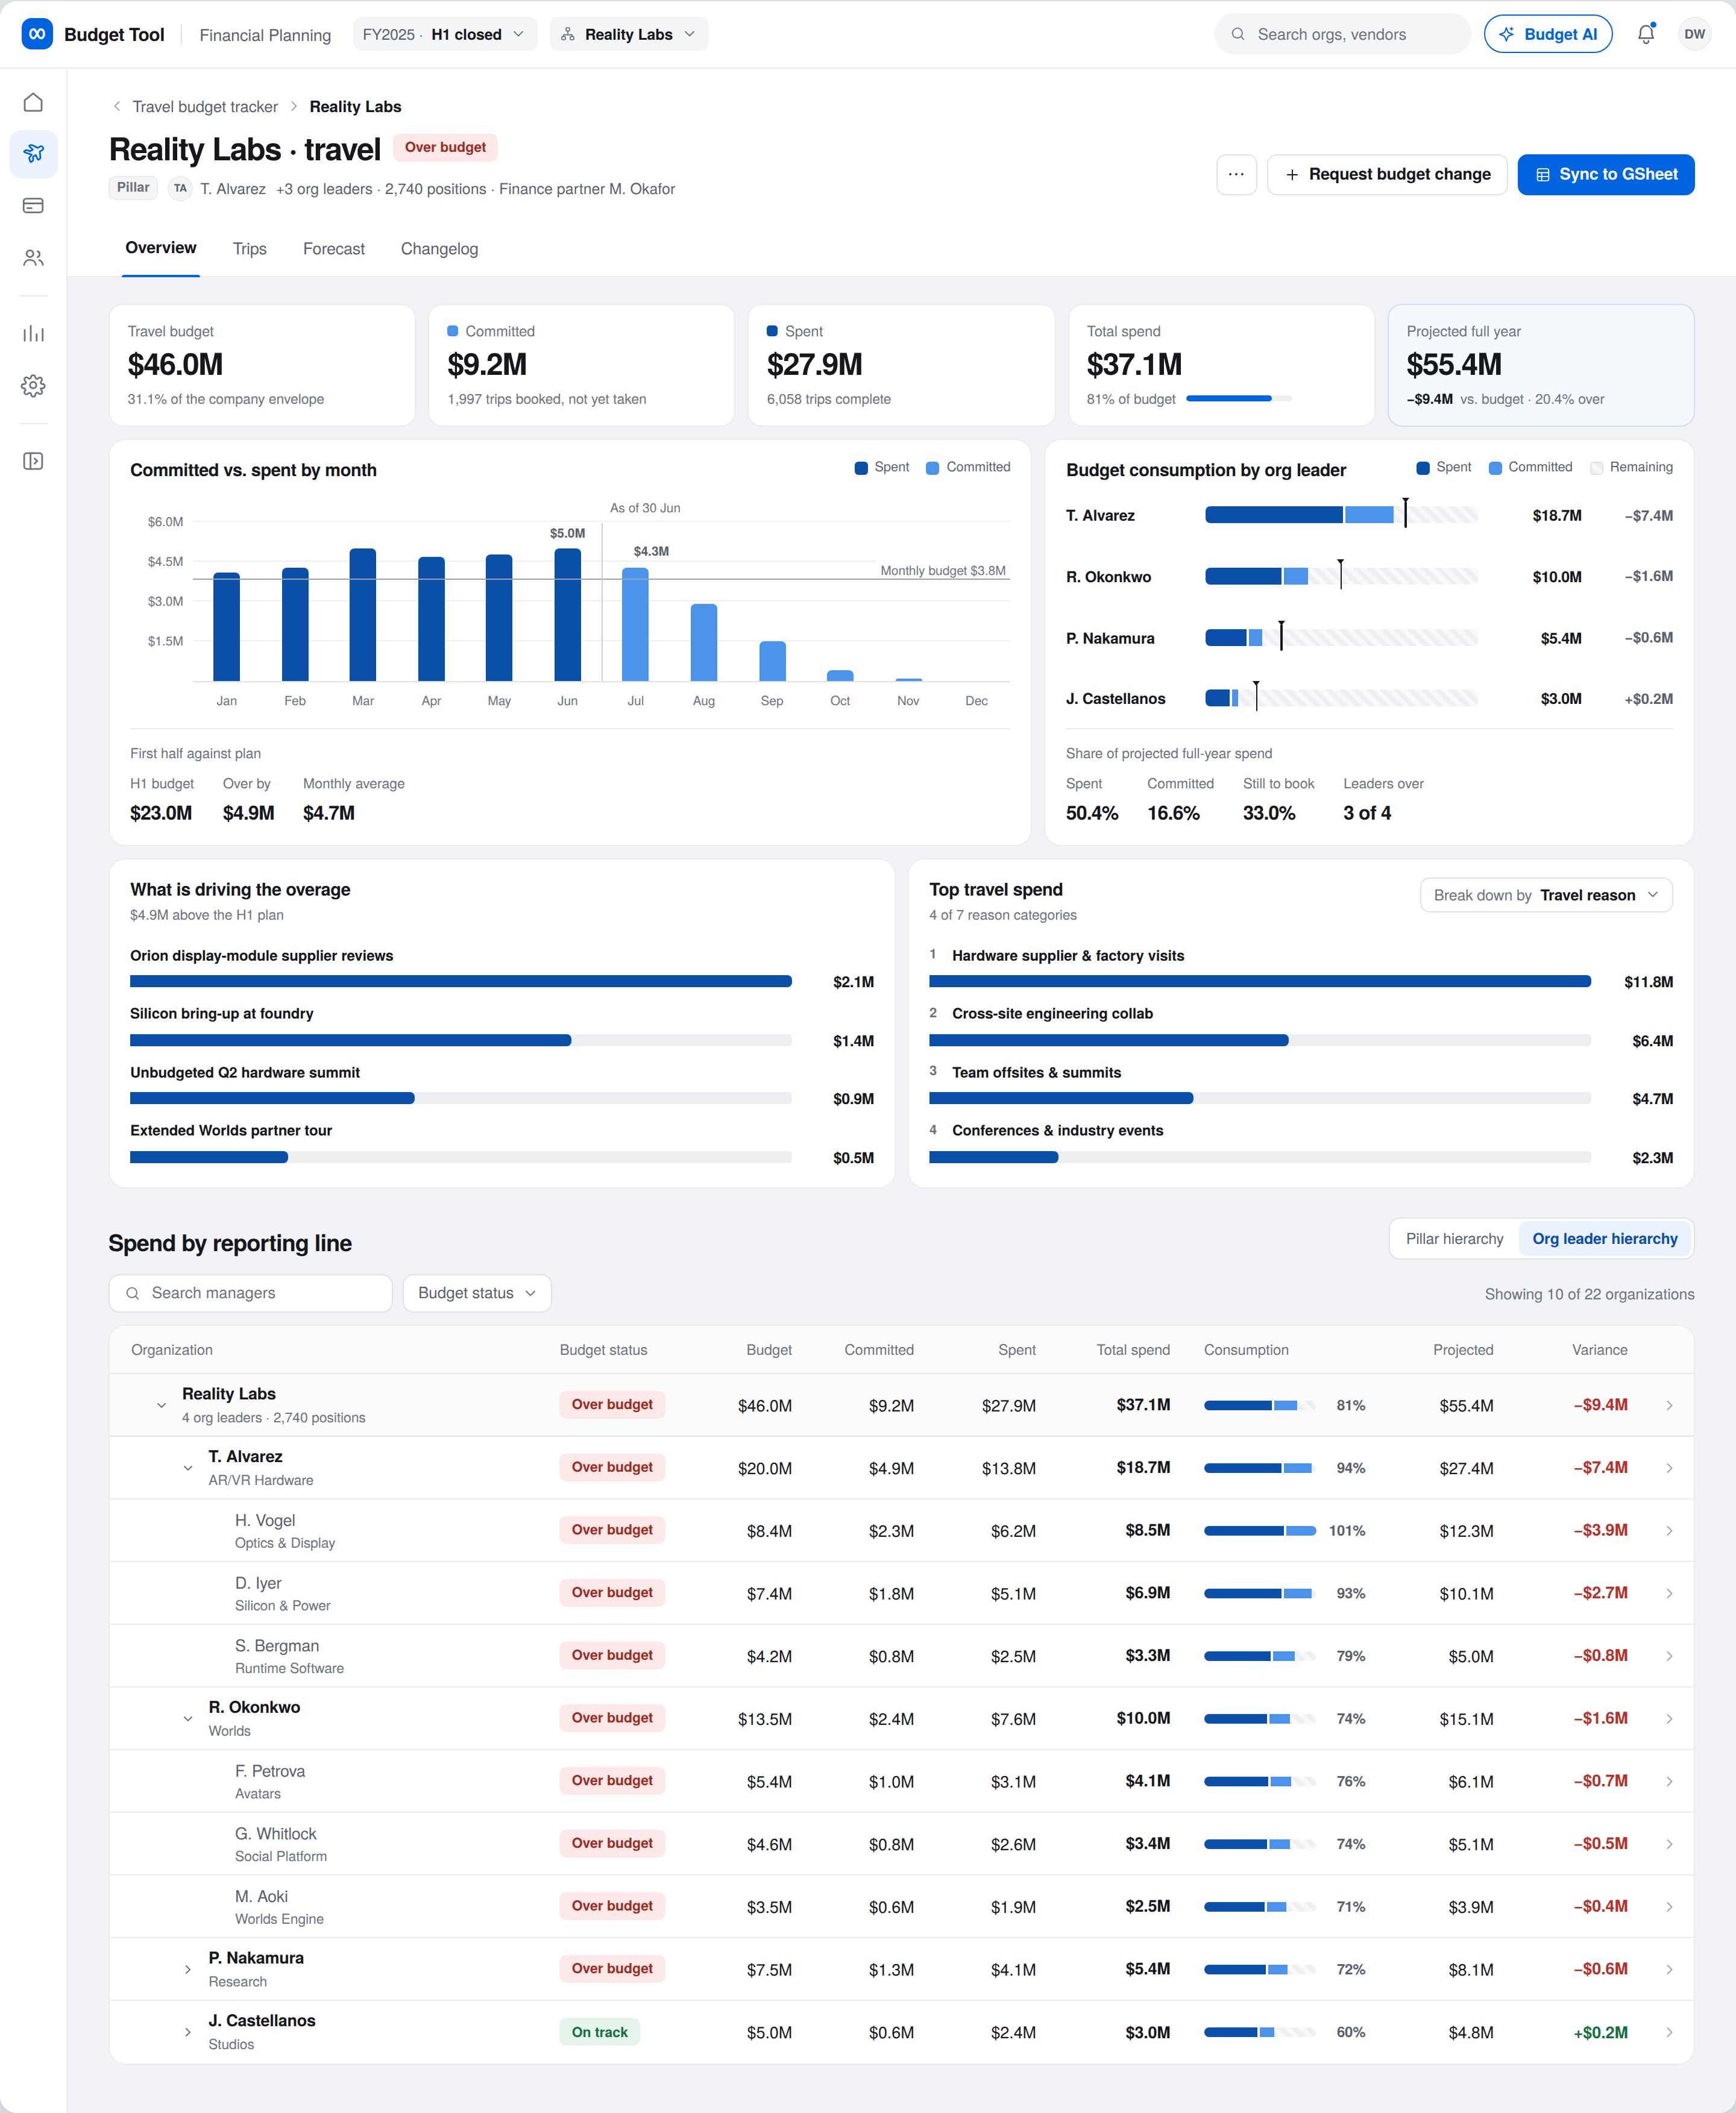Screen dimensions: 1736x2113
Task: Click the Budget Tool infinity logo
Action: 37,34
